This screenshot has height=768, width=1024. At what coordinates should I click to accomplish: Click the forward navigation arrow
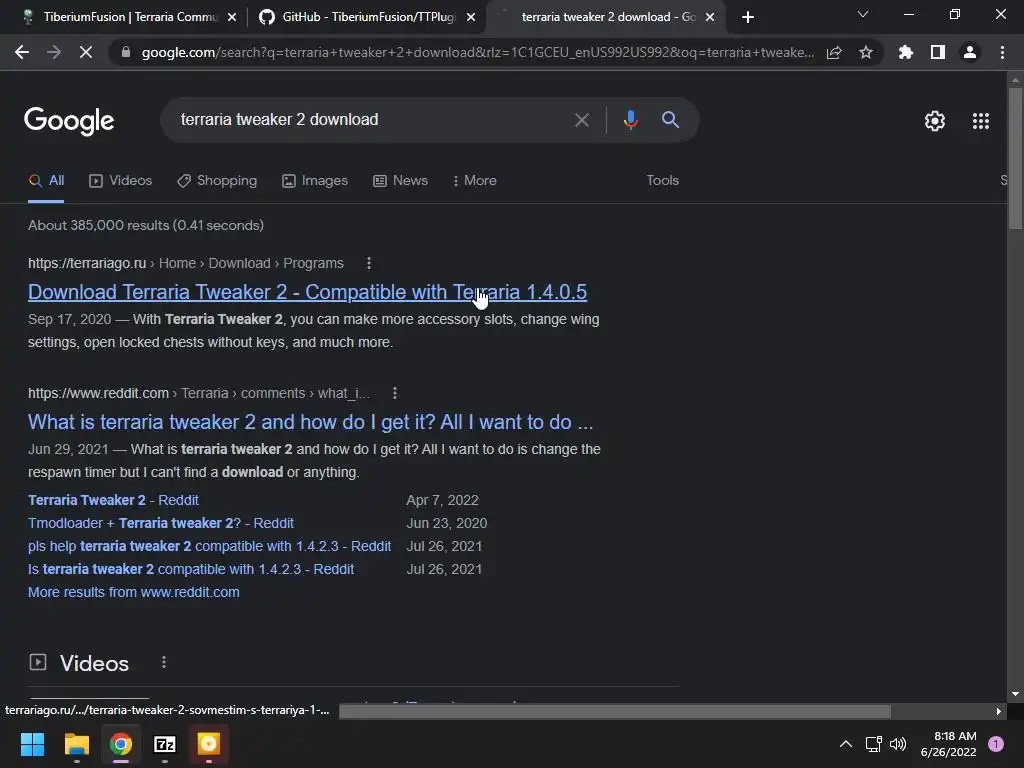[x=54, y=52]
